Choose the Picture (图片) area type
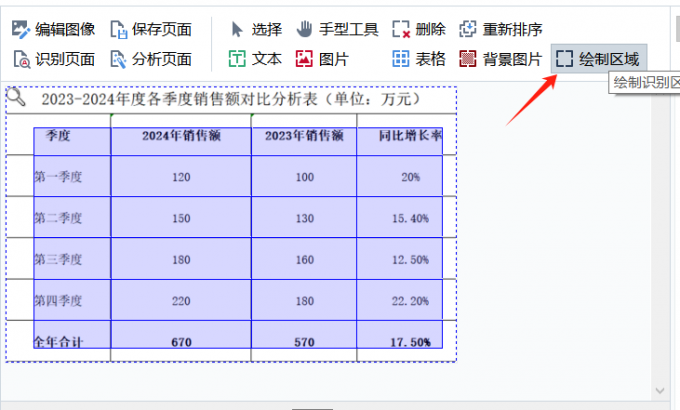Screen dimensions: 680x410 tap(322, 59)
